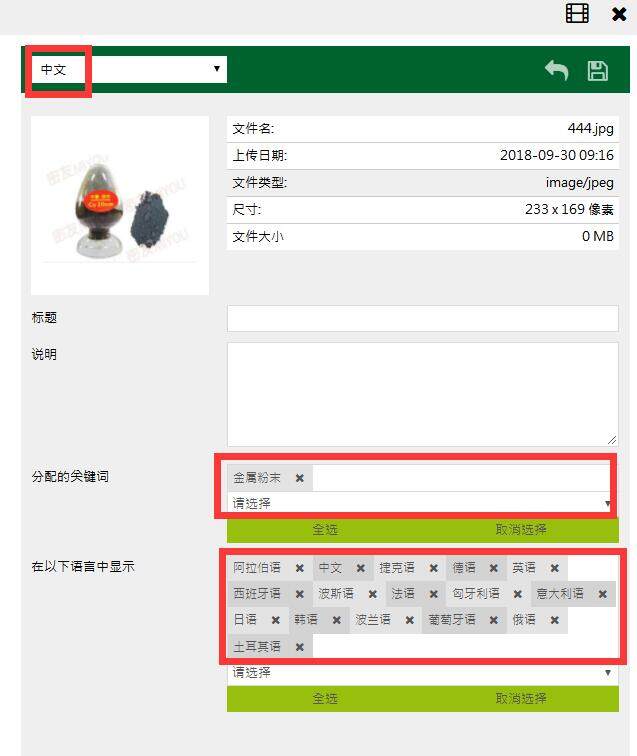Click the green undo arrow icon
This screenshot has width=637, height=756.
click(557, 70)
